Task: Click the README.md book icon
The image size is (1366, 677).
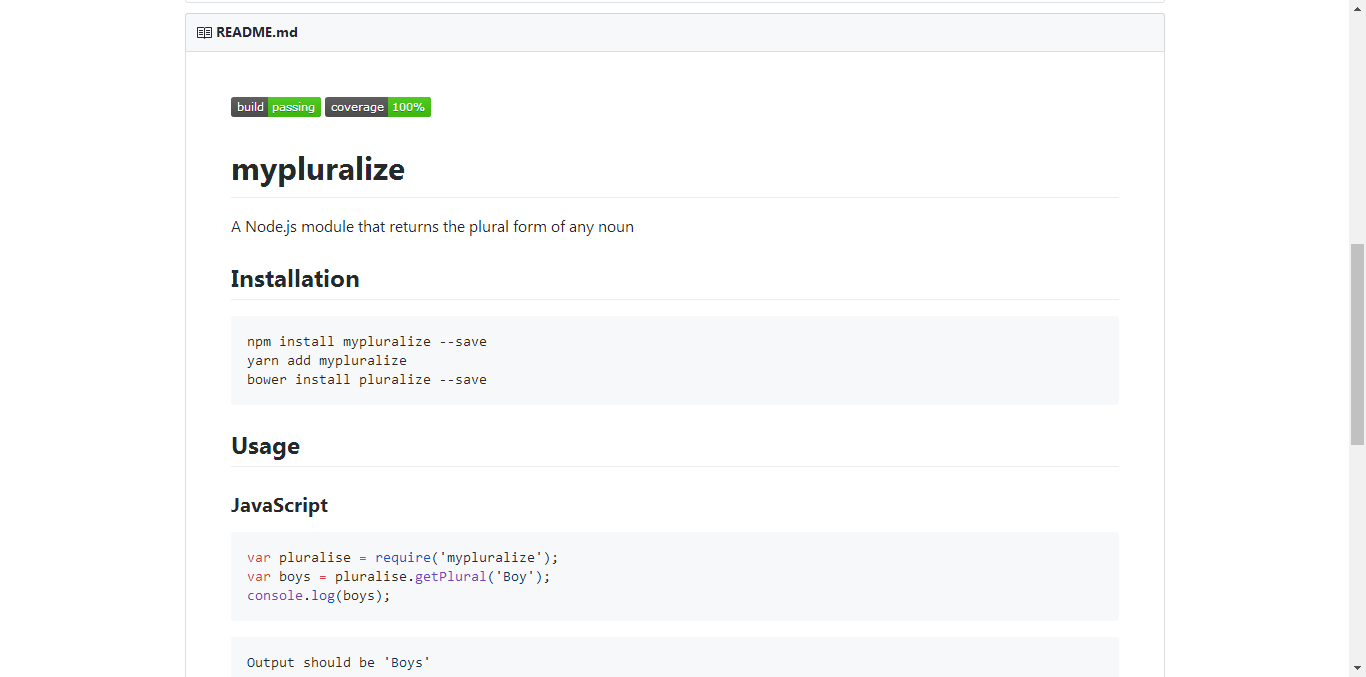Action: tap(204, 33)
